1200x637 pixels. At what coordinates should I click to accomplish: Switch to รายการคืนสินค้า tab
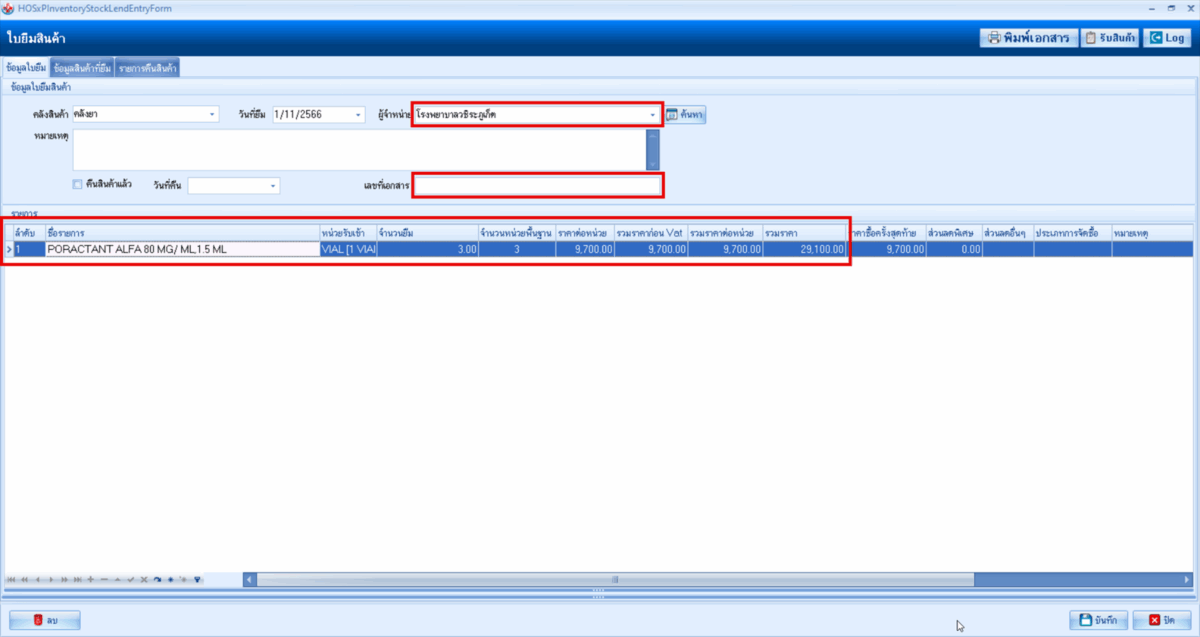(x=147, y=68)
